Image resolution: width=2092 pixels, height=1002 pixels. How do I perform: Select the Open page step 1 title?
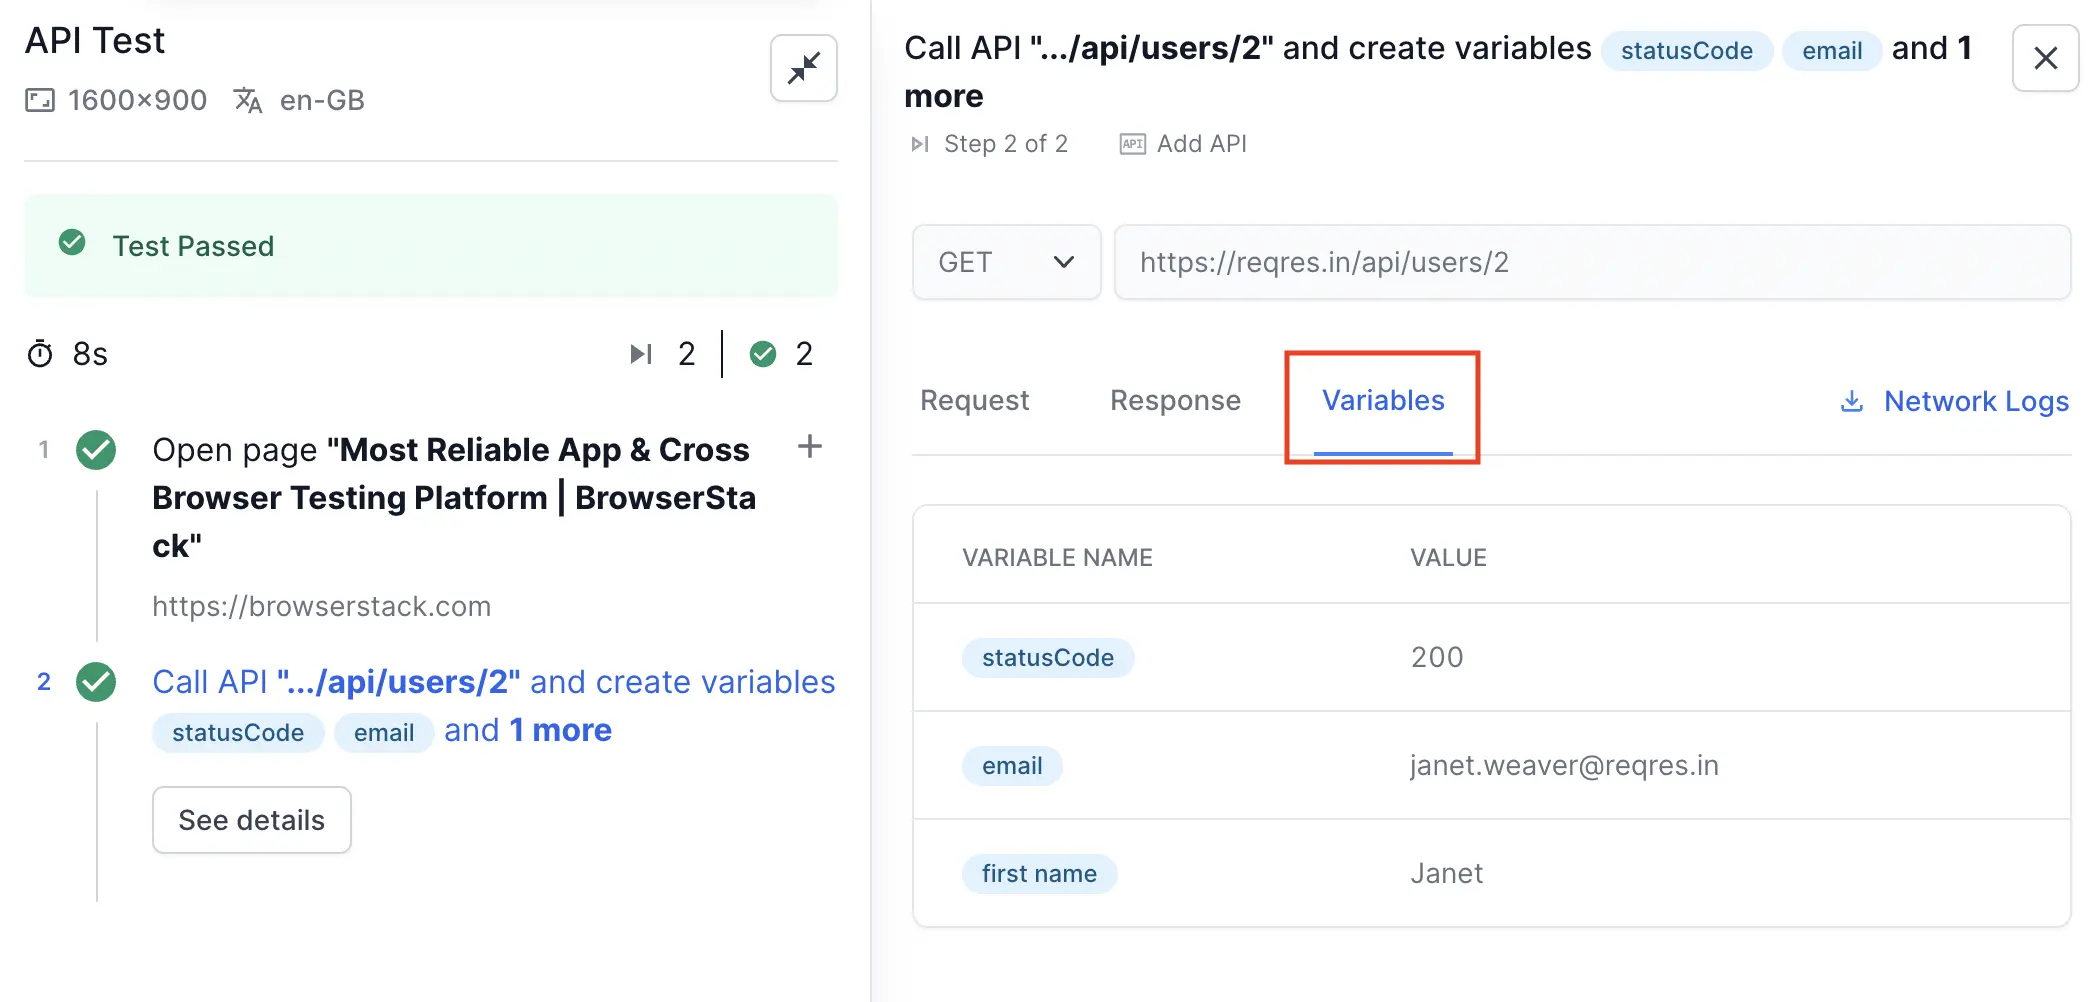(x=453, y=497)
